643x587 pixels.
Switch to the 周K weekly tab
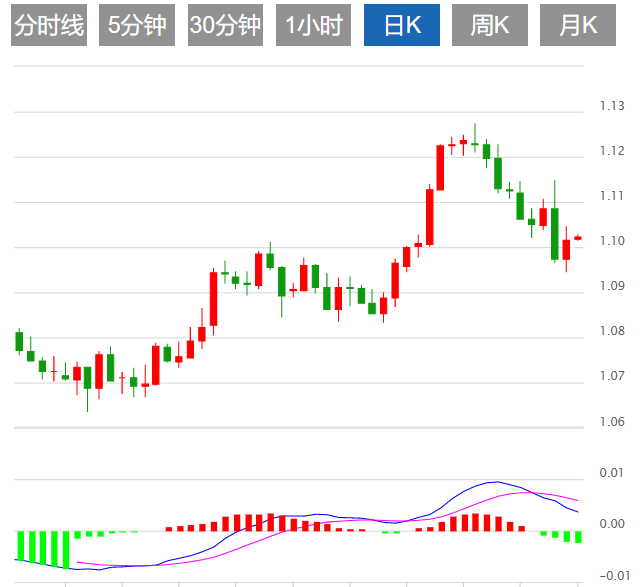pyautogui.click(x=490, y=25)
